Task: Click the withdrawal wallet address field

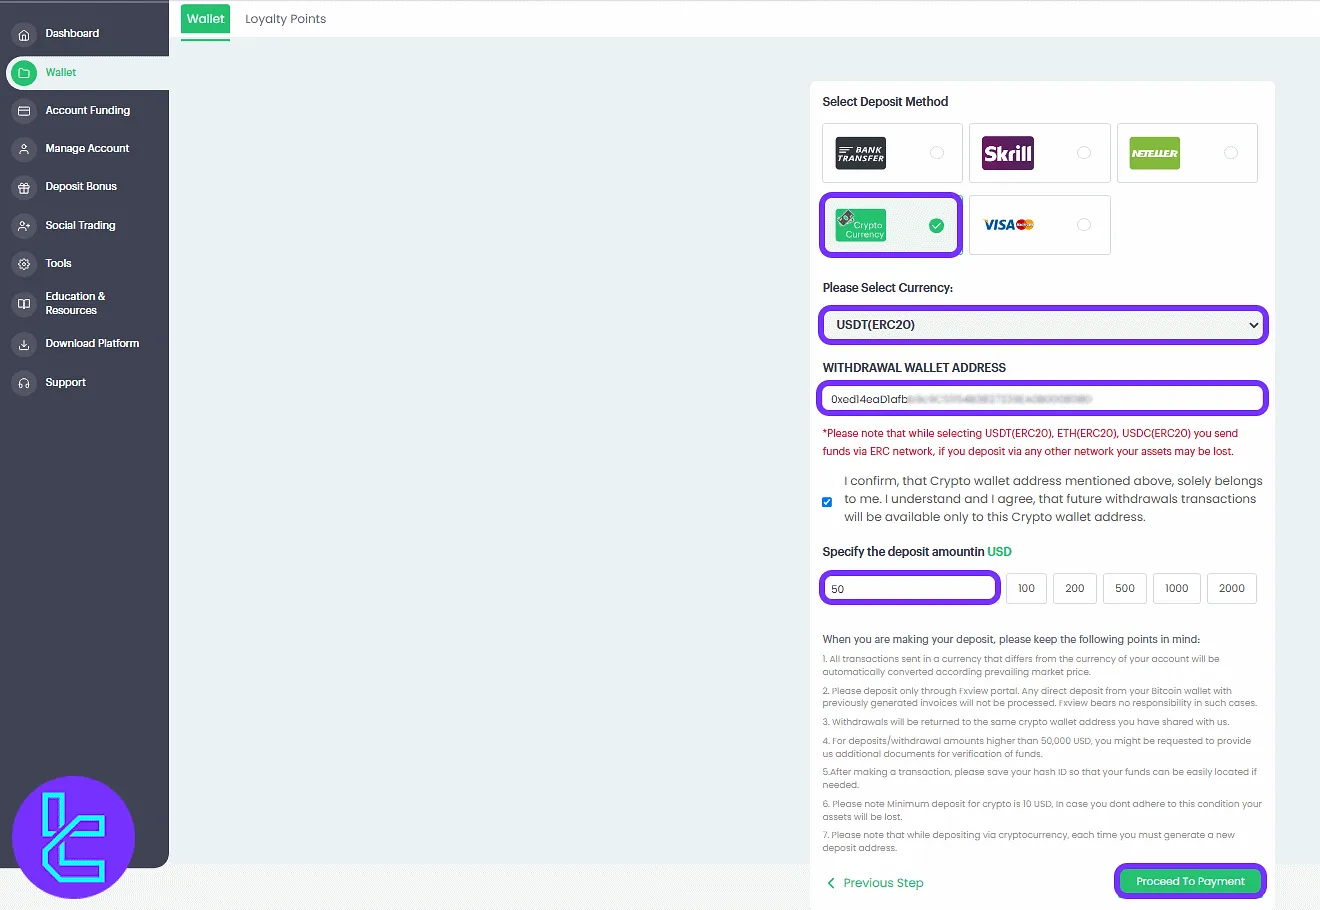Action: pyautogui.click(x=1043, y=399)
